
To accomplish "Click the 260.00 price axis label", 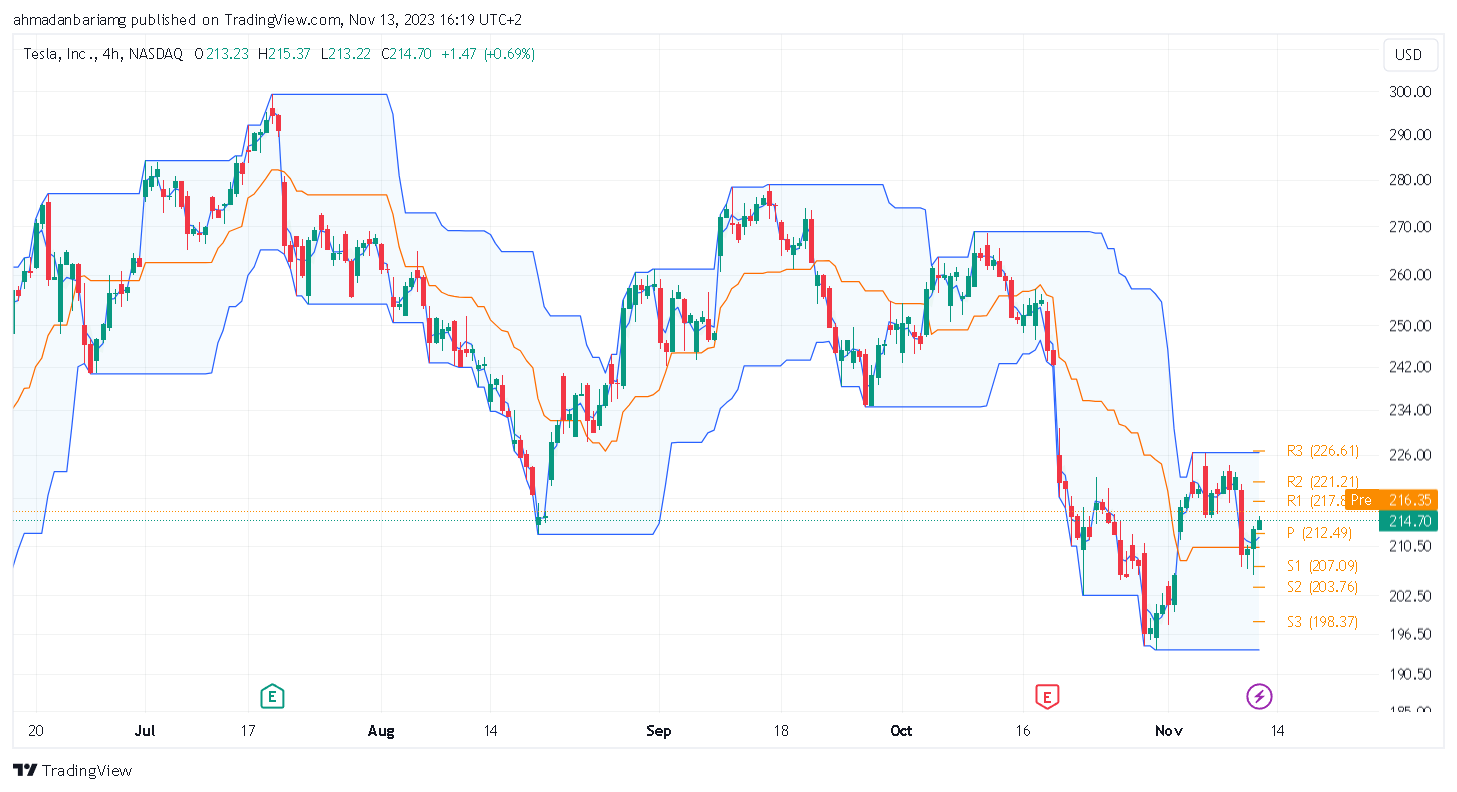I will (x=1410, y=275).
